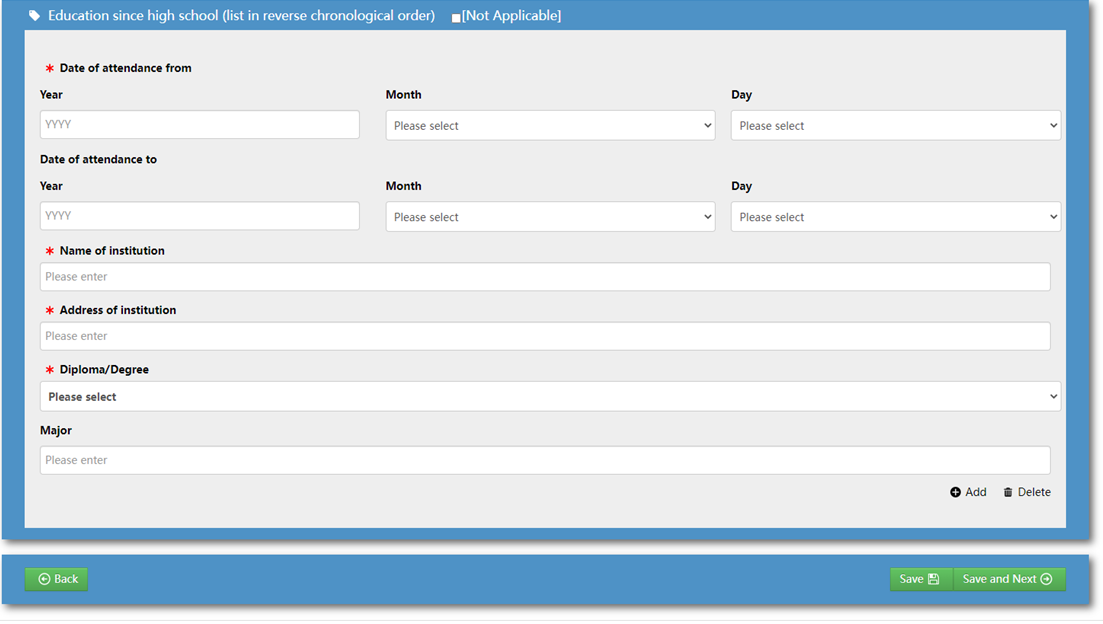Expand Month dropdown for attendance to
The image size is (1103, 624).
(x=550, y=217)
